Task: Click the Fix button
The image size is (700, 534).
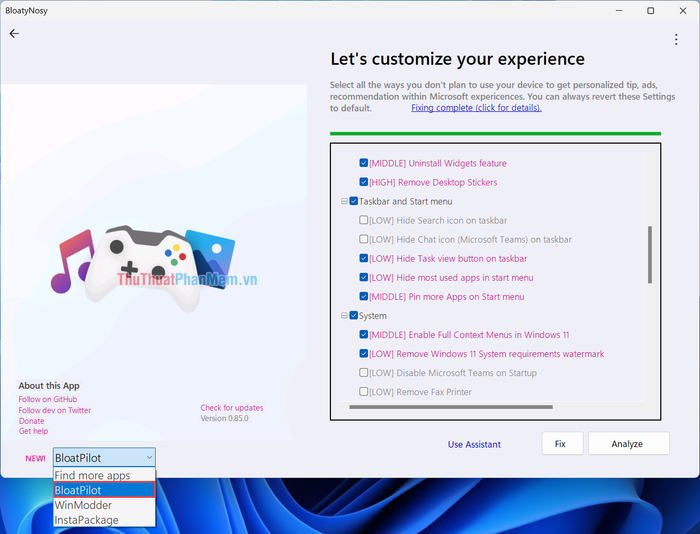Action: [x=562, y=443]
